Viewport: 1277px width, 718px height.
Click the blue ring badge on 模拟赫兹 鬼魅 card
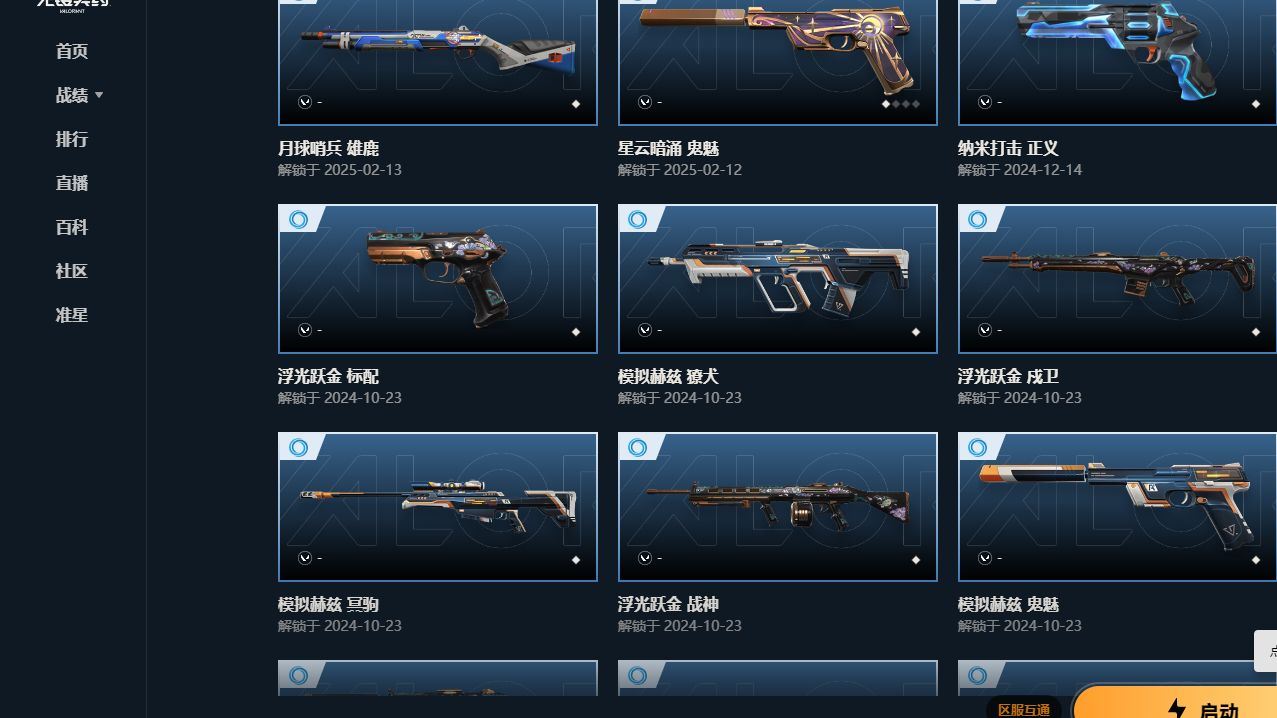[x=978, y=447]
